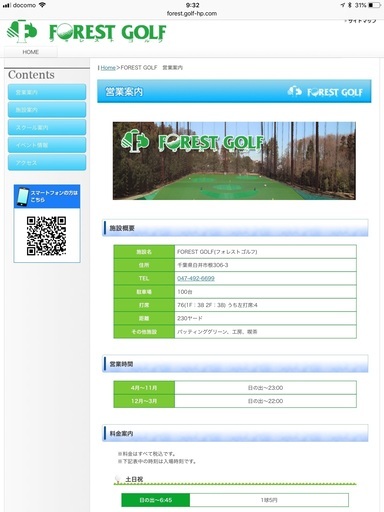Open 施設案内 in the Contents menu
Screen dimensions: 384x512
coord(47,109)
